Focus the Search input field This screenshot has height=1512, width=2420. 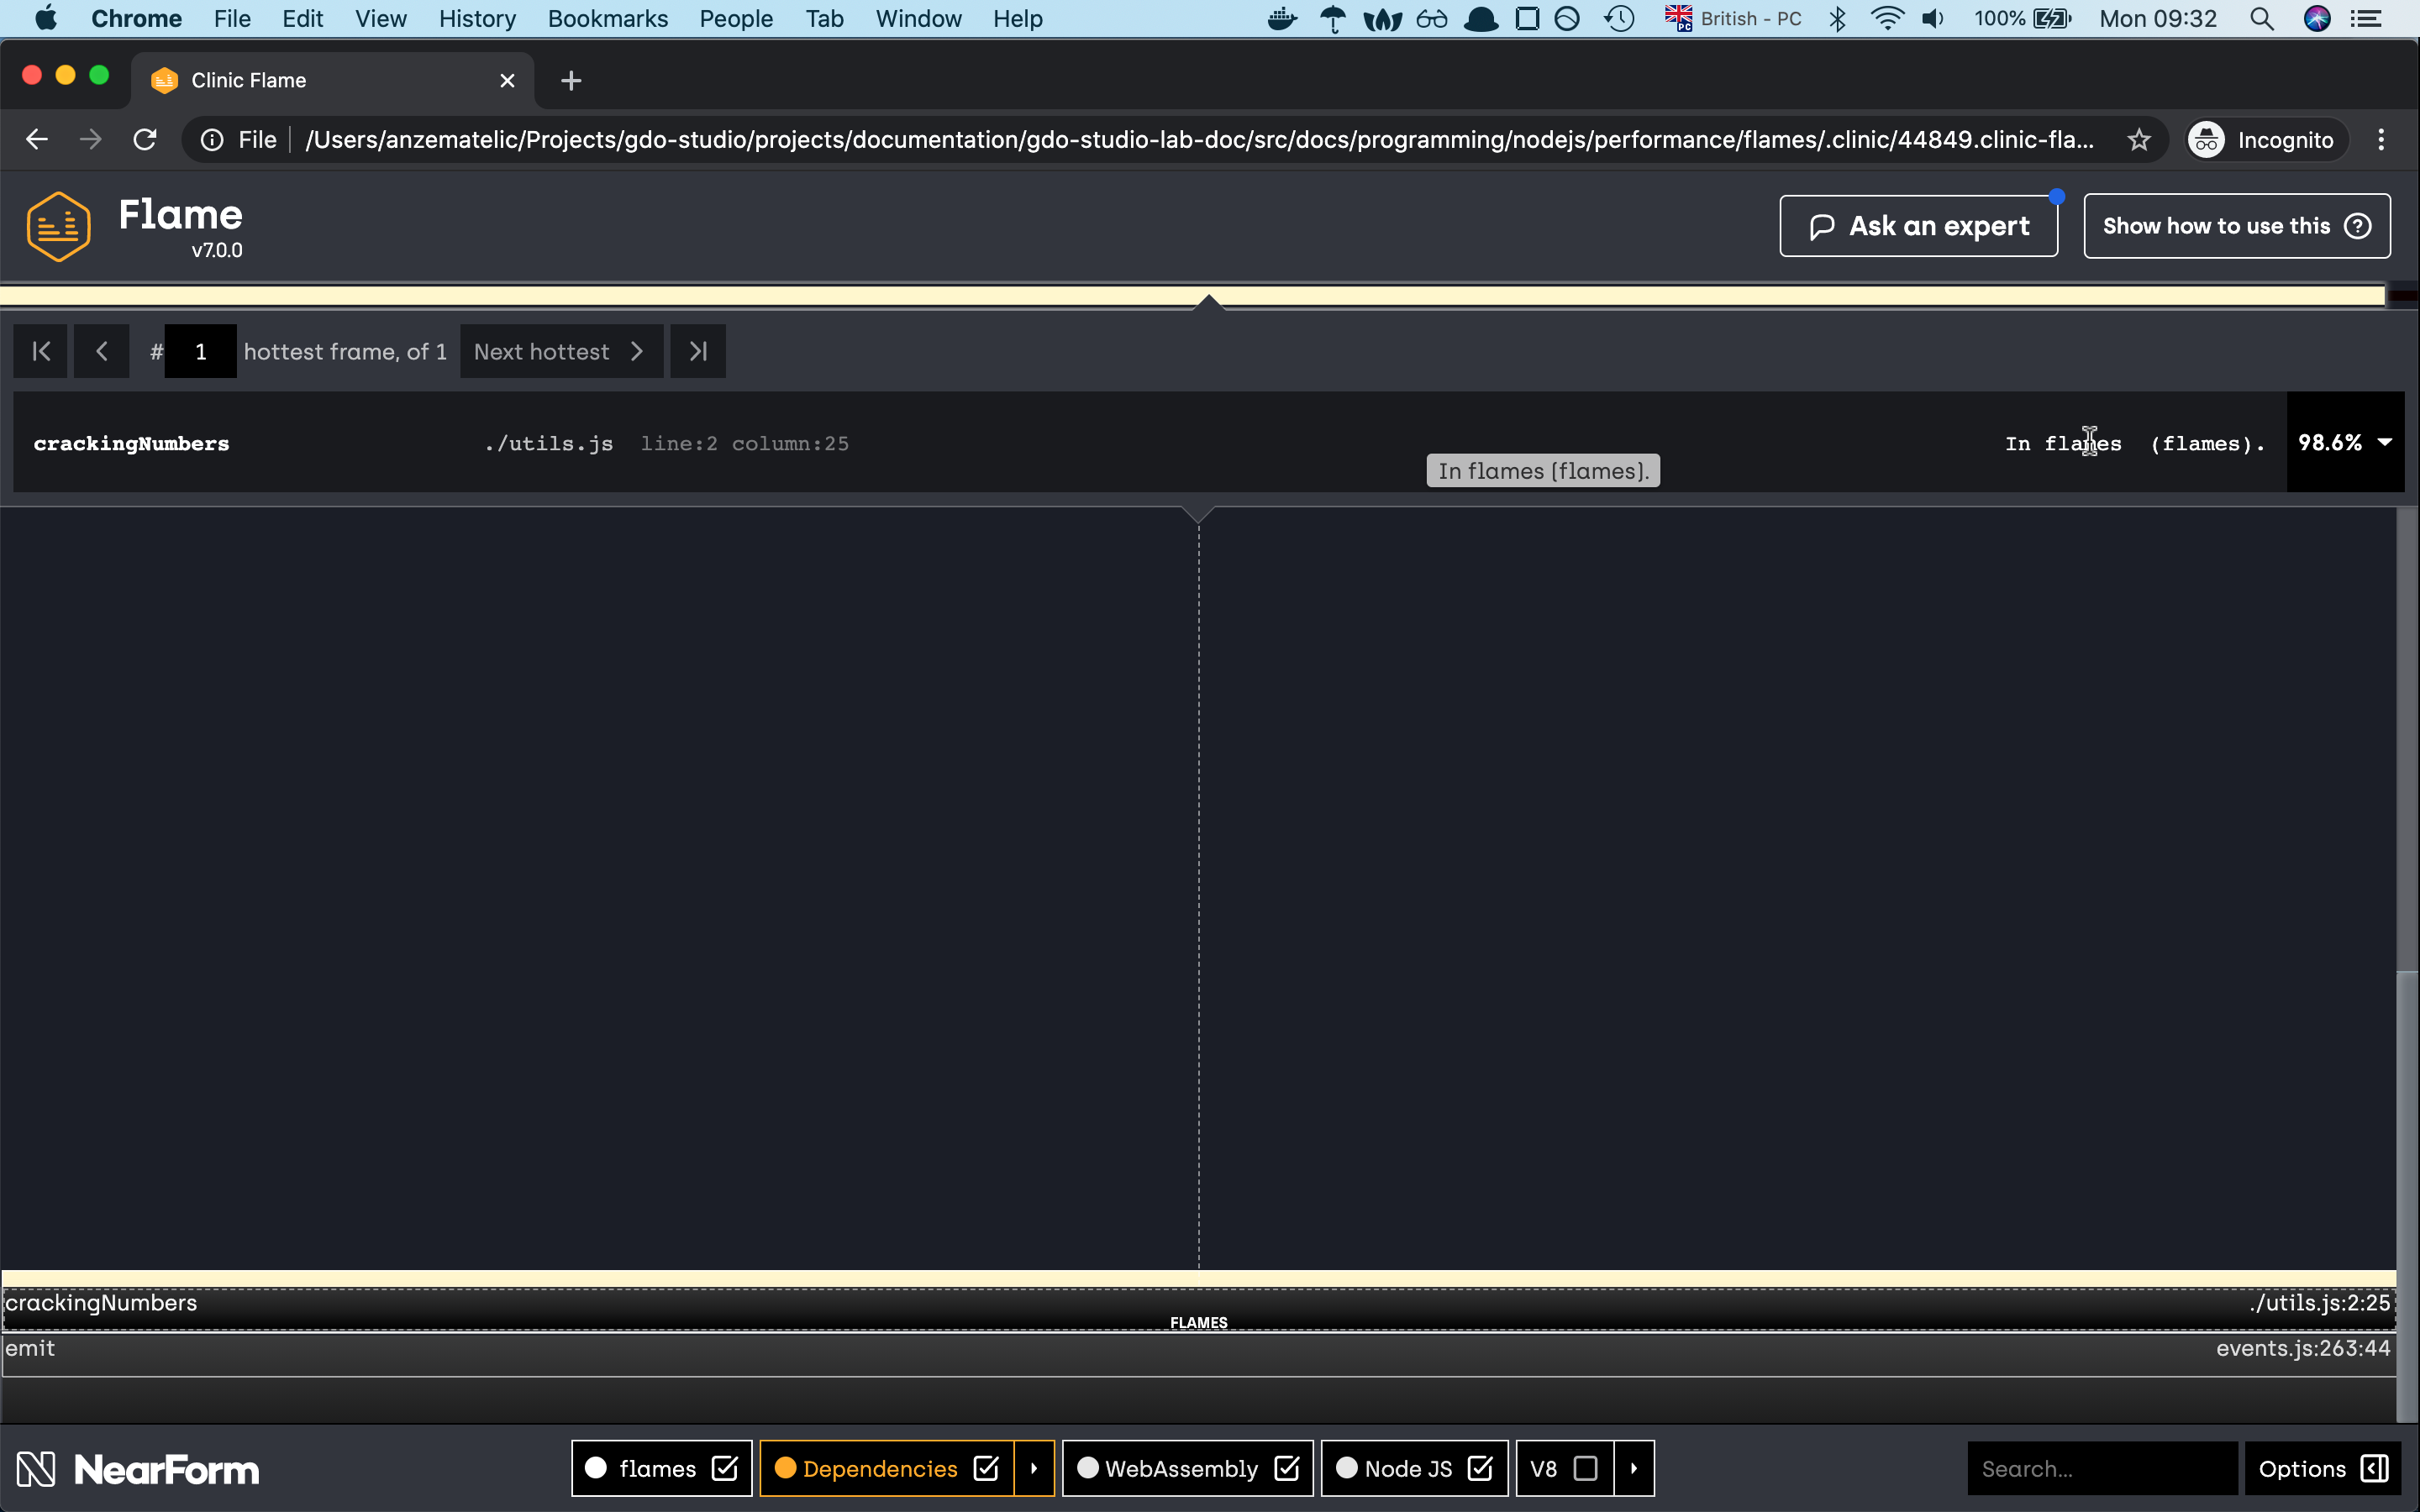[2100, 1468]
